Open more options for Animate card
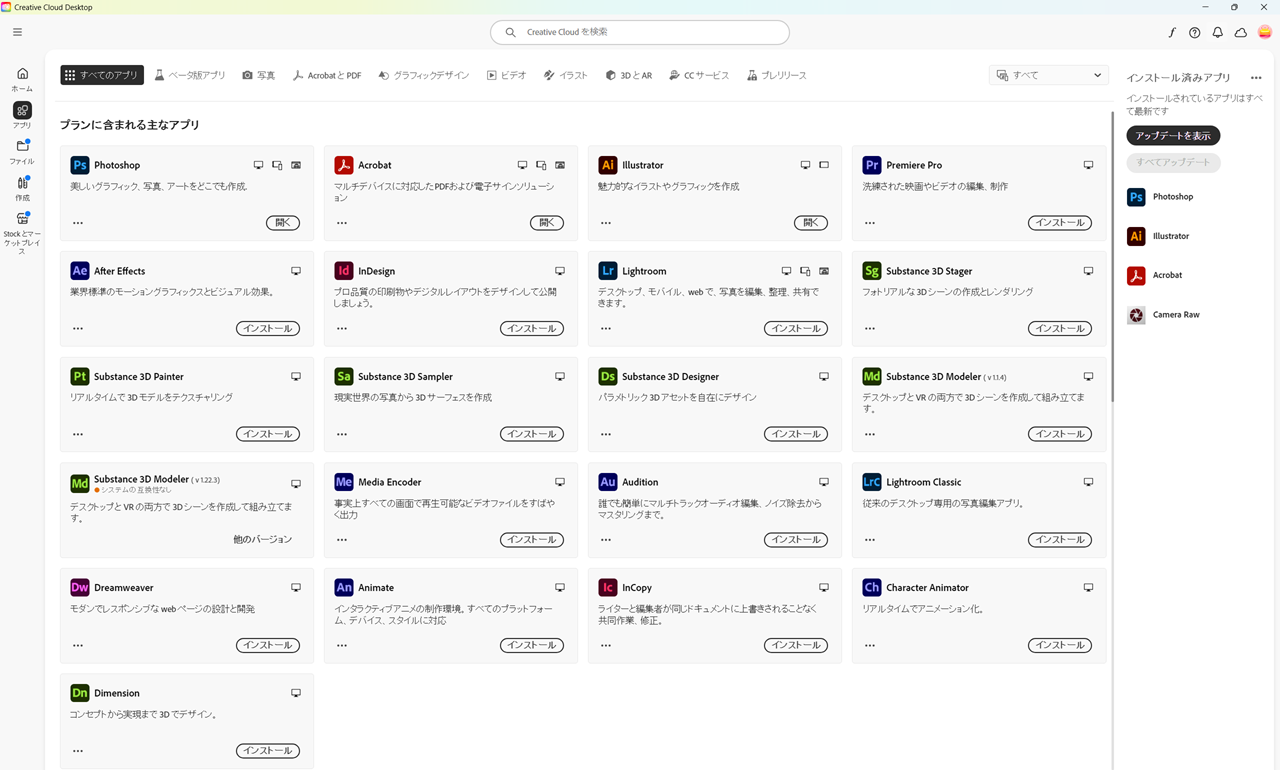Image resolution: width=1280 pixels, height=770 pixels. click(x=342, y=645)
